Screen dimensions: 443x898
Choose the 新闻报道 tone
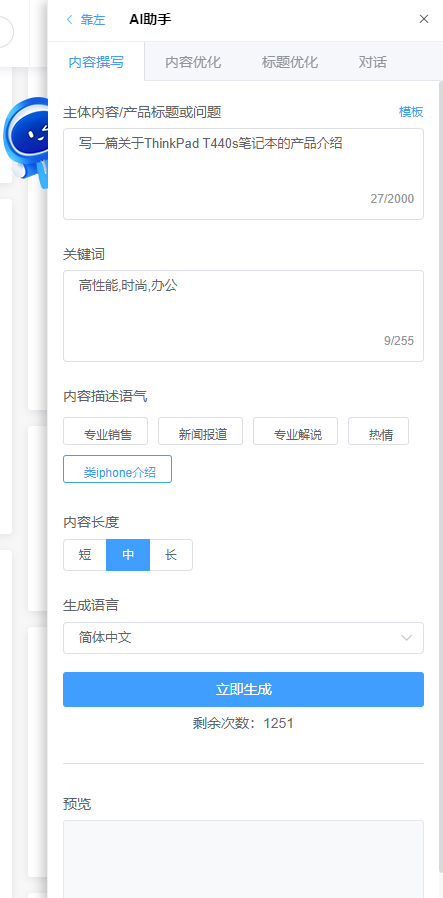200,431
